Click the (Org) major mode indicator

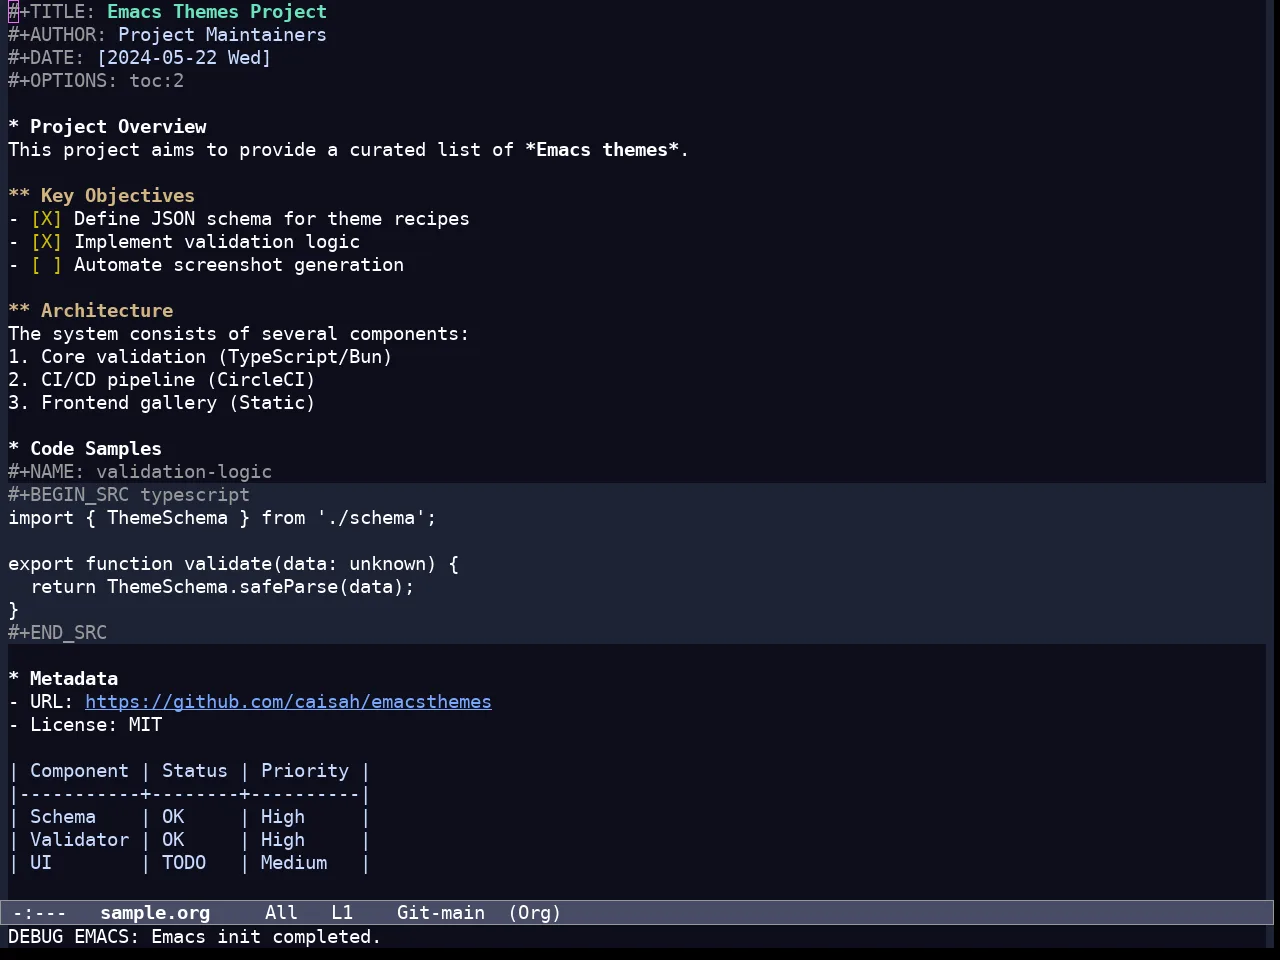pos(535,913)
